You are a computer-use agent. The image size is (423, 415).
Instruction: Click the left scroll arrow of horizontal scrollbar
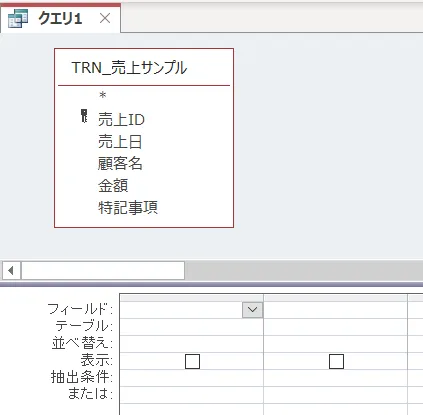(11, 270)
